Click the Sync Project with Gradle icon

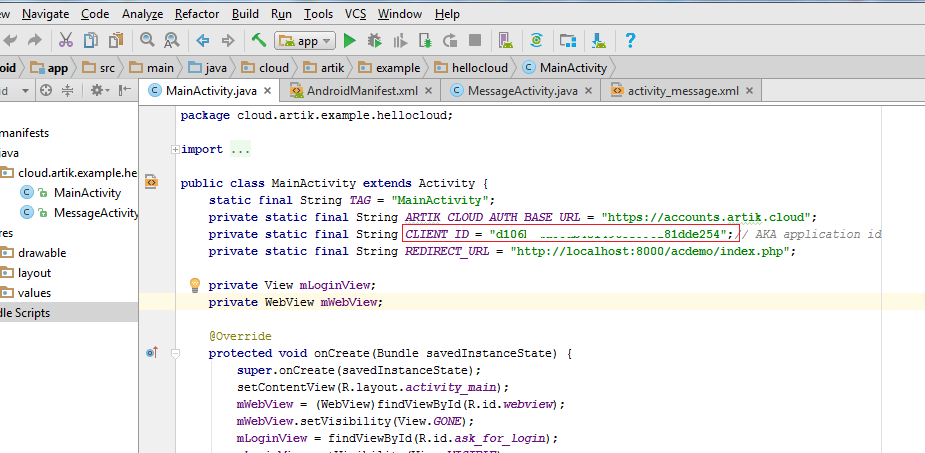(x=536, y=40)
